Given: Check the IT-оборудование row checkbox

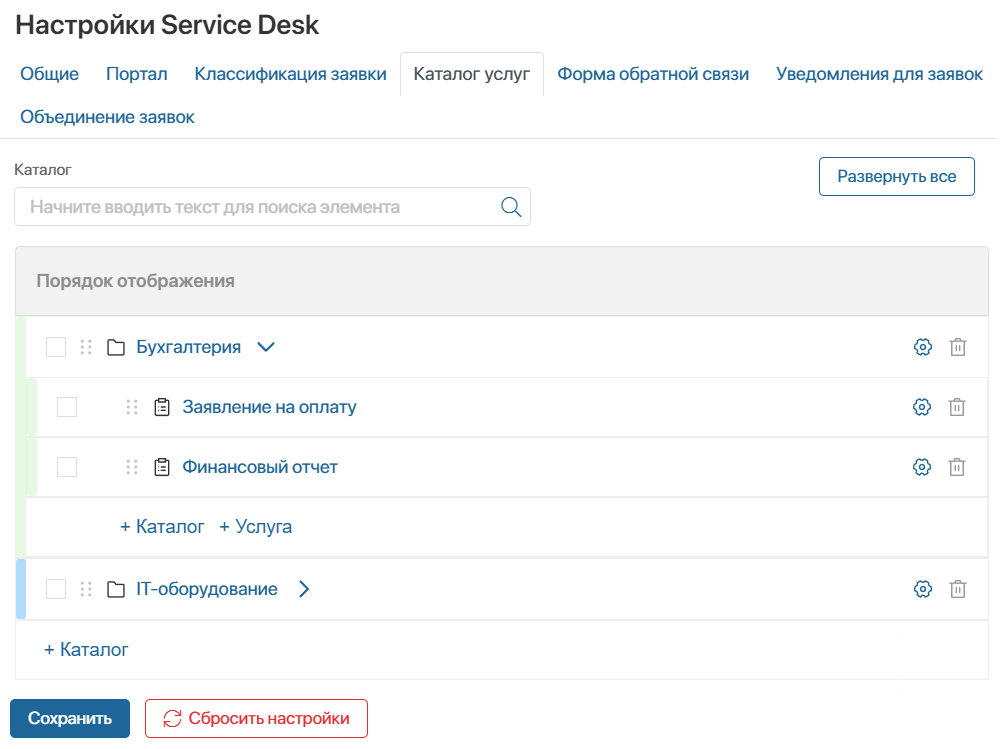Looking at the screenshot, I should [x=56, y=589].
